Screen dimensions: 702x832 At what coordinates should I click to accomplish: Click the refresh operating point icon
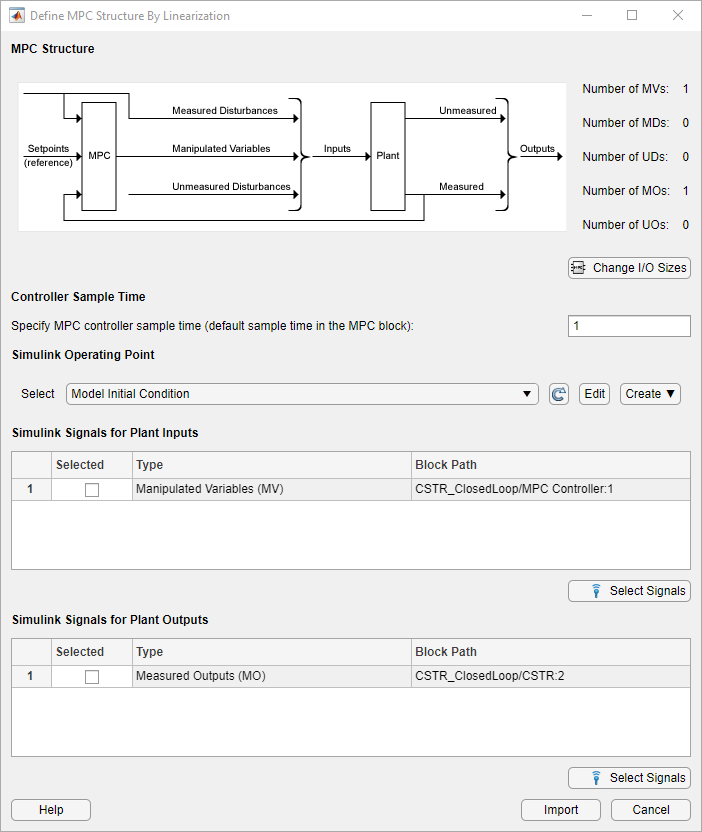(x=559, y=394)
